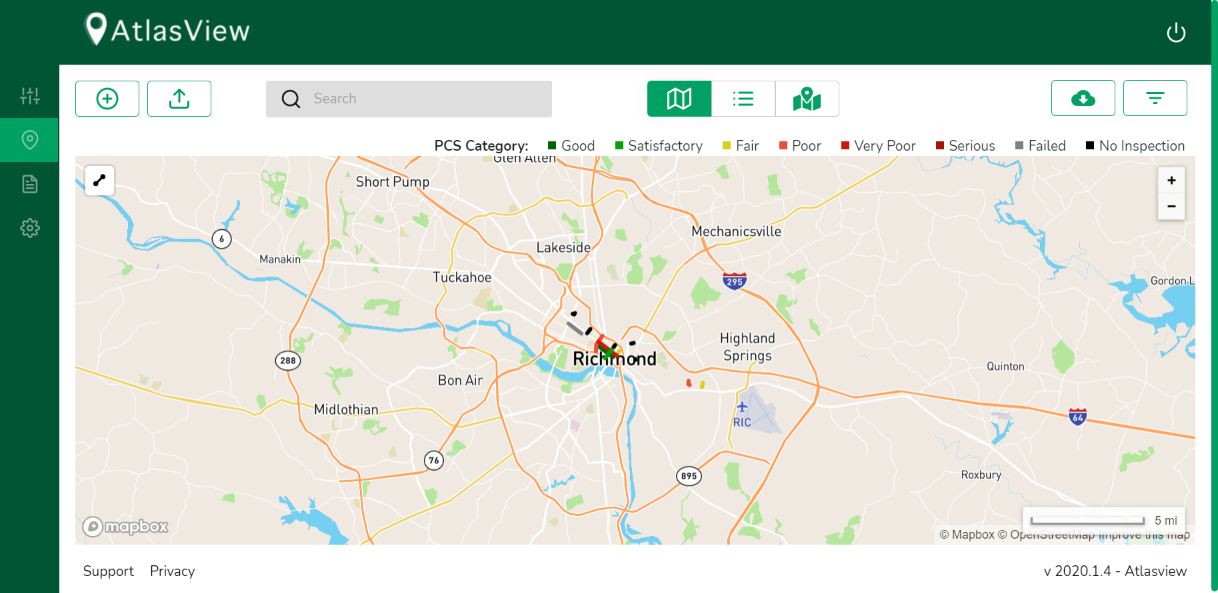Click the Midlothian map label
The image size is (1218, 593).
point(346,409)
